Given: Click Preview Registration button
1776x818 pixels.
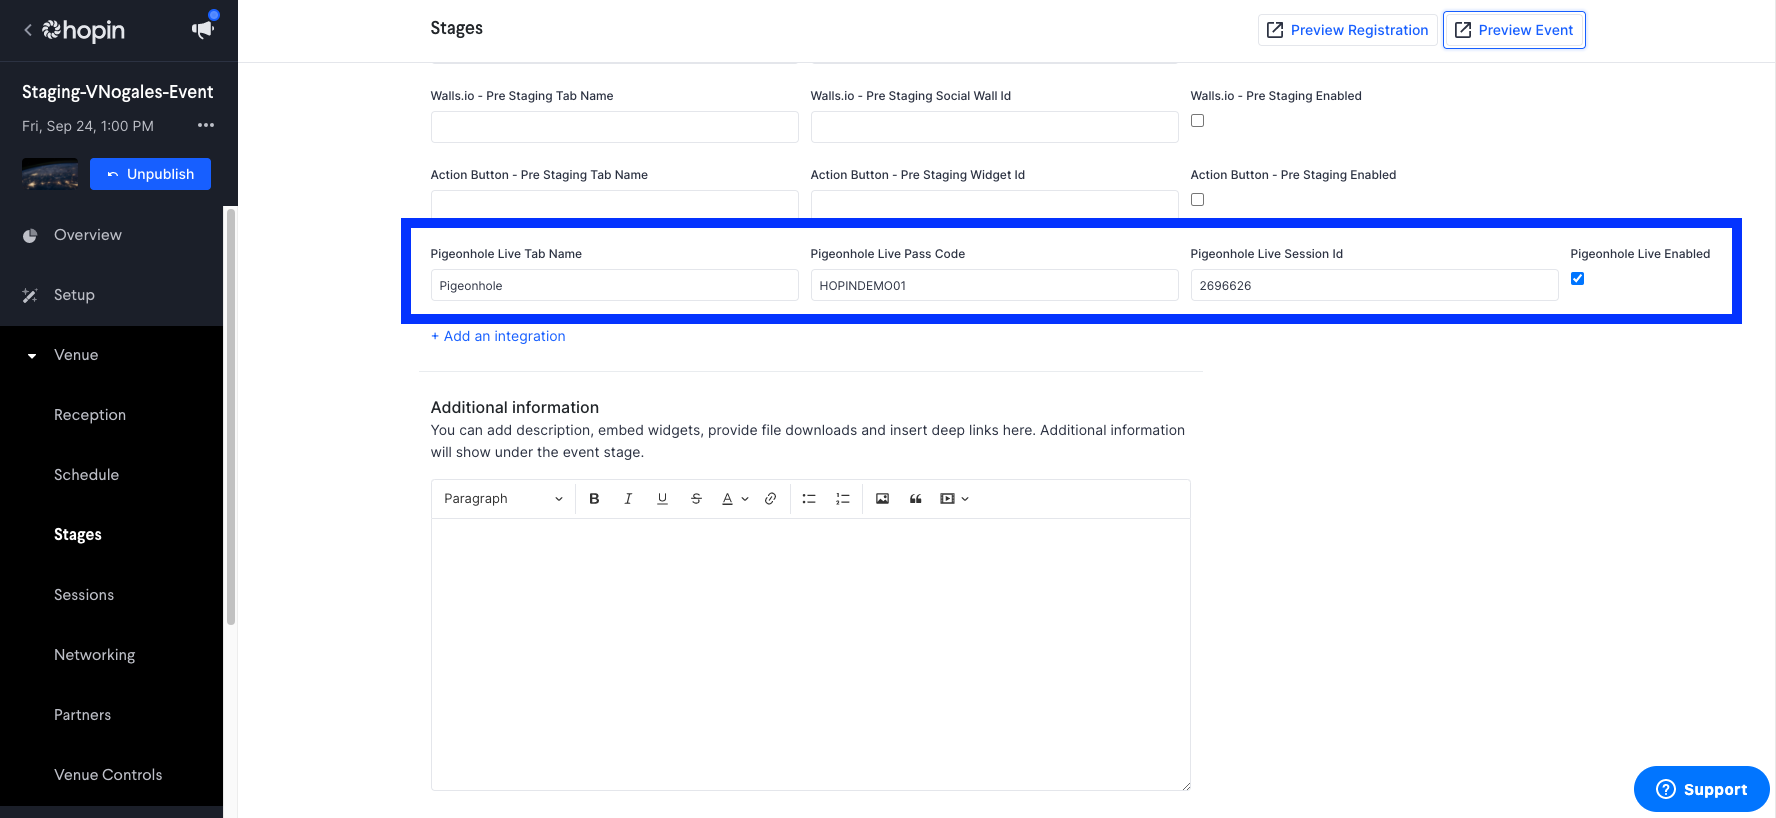Looking at the screenshot, I should click(1347, 30).
